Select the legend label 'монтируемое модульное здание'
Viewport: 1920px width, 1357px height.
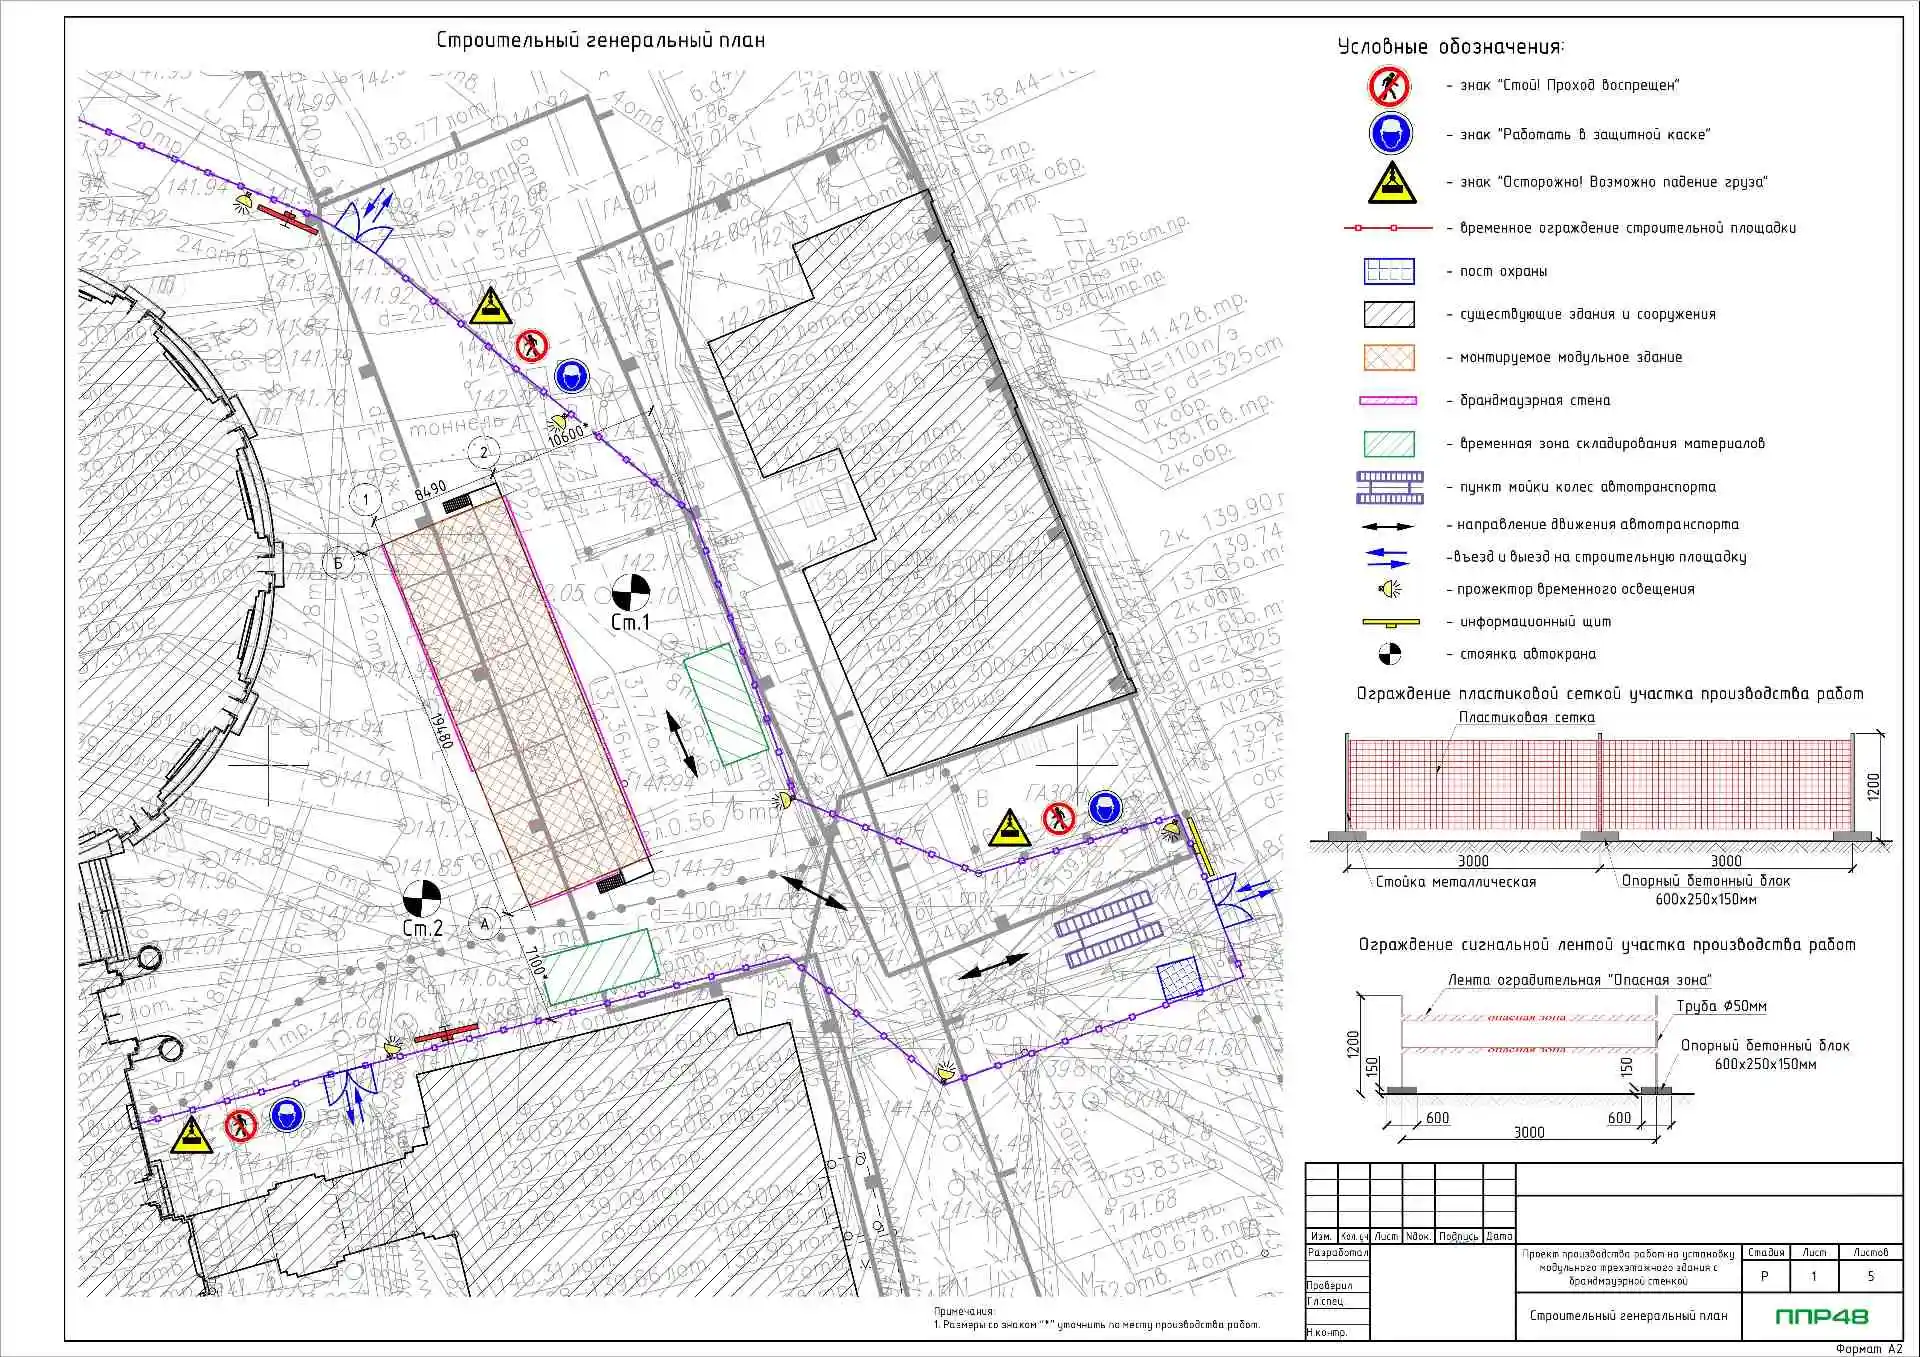1571,357
